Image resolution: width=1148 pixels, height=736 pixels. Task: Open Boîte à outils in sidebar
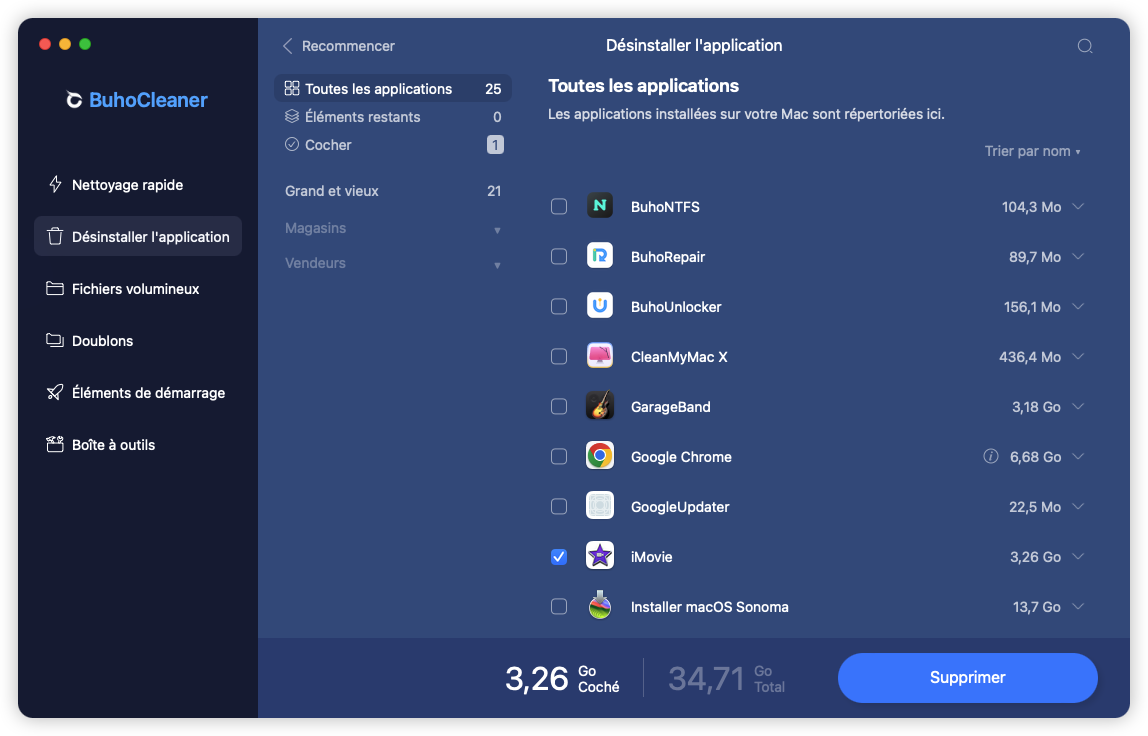138,445
